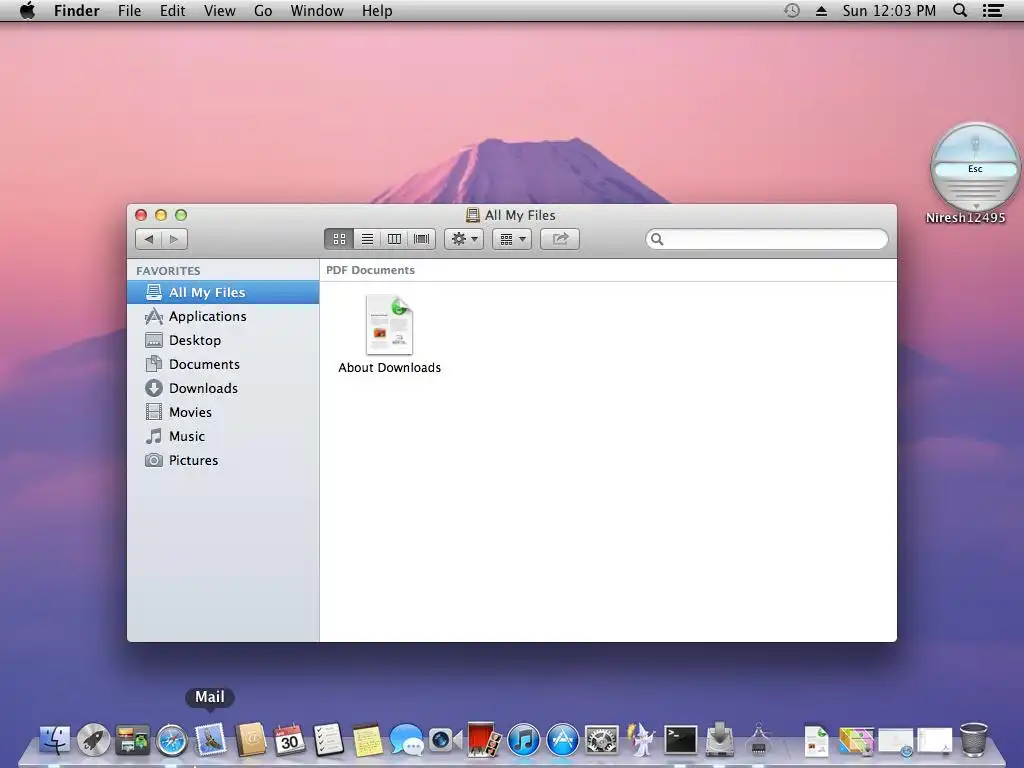1024x768 pixels.
Task: Open Documents in the sidebar
Action: (223, 364)
